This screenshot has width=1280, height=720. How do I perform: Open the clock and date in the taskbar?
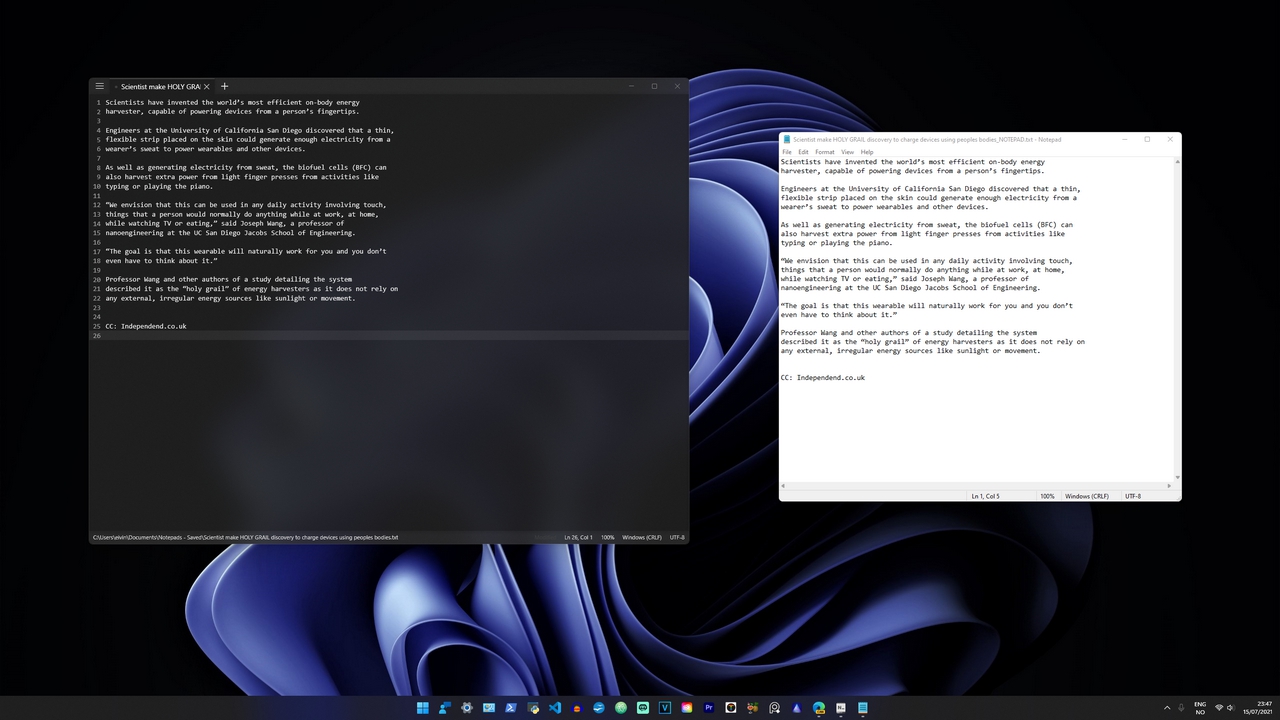(1257, 708)
